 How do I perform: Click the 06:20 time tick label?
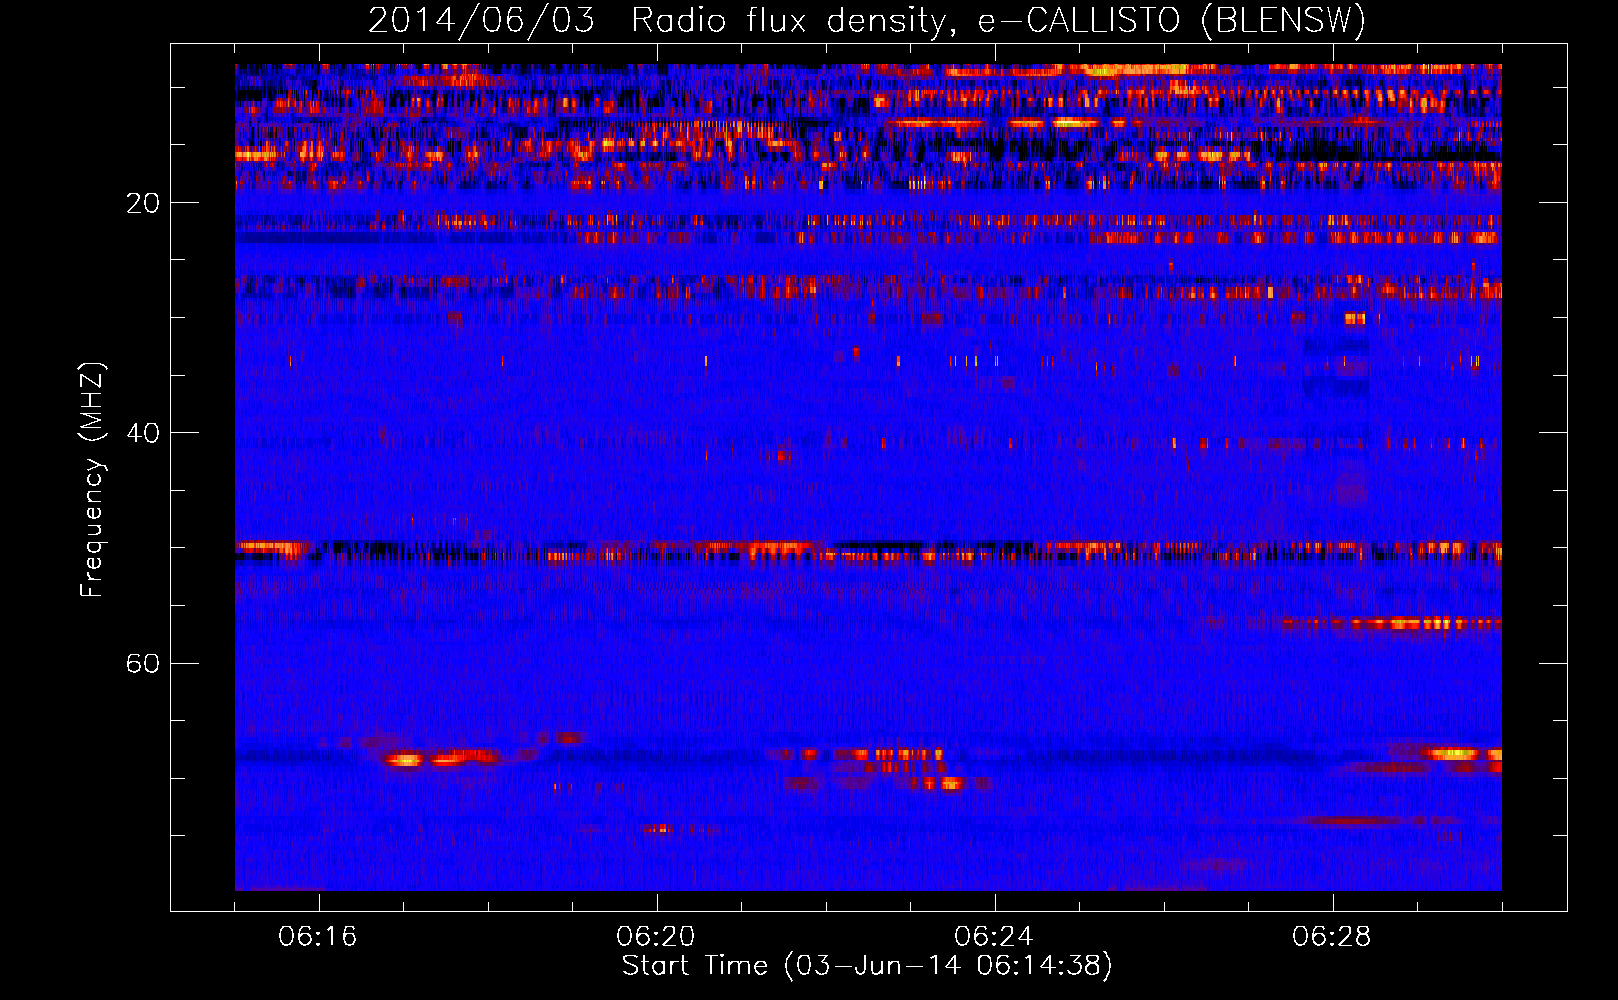click(x=656, y=937)
